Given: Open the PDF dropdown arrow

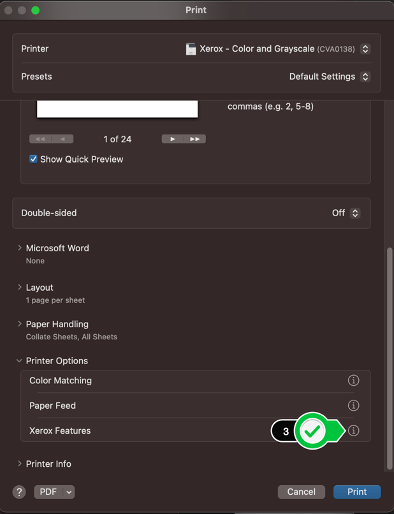Looking at the screenshot, I should coord(69,492).
